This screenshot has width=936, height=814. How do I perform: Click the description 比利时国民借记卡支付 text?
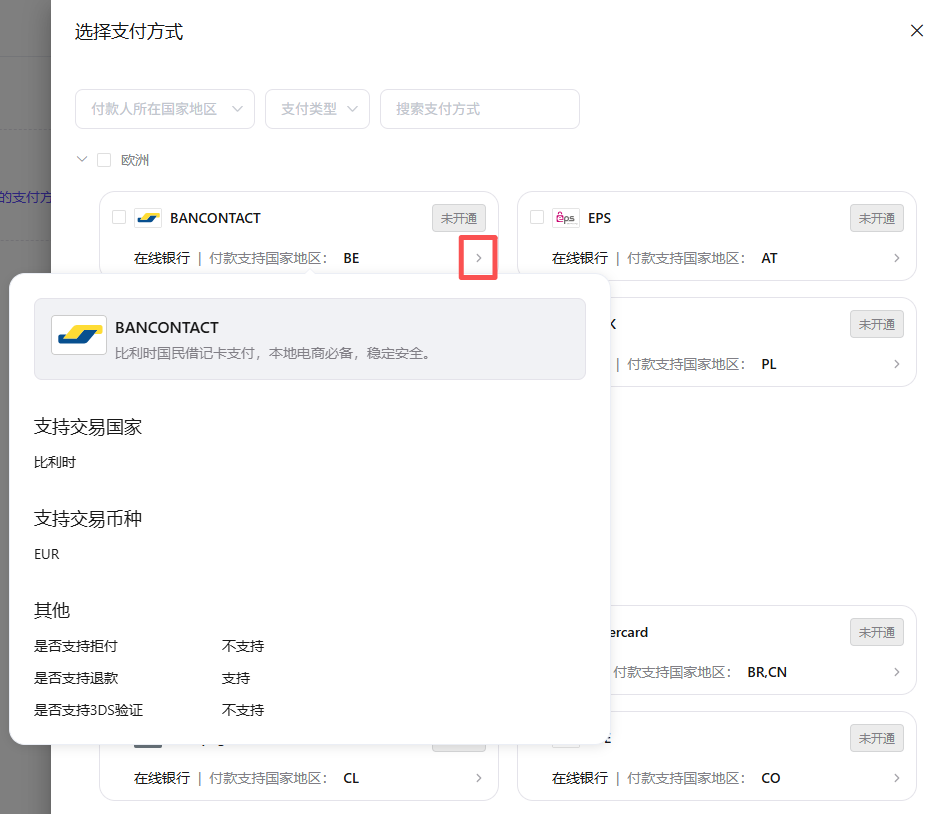click(x=272, y=353)
